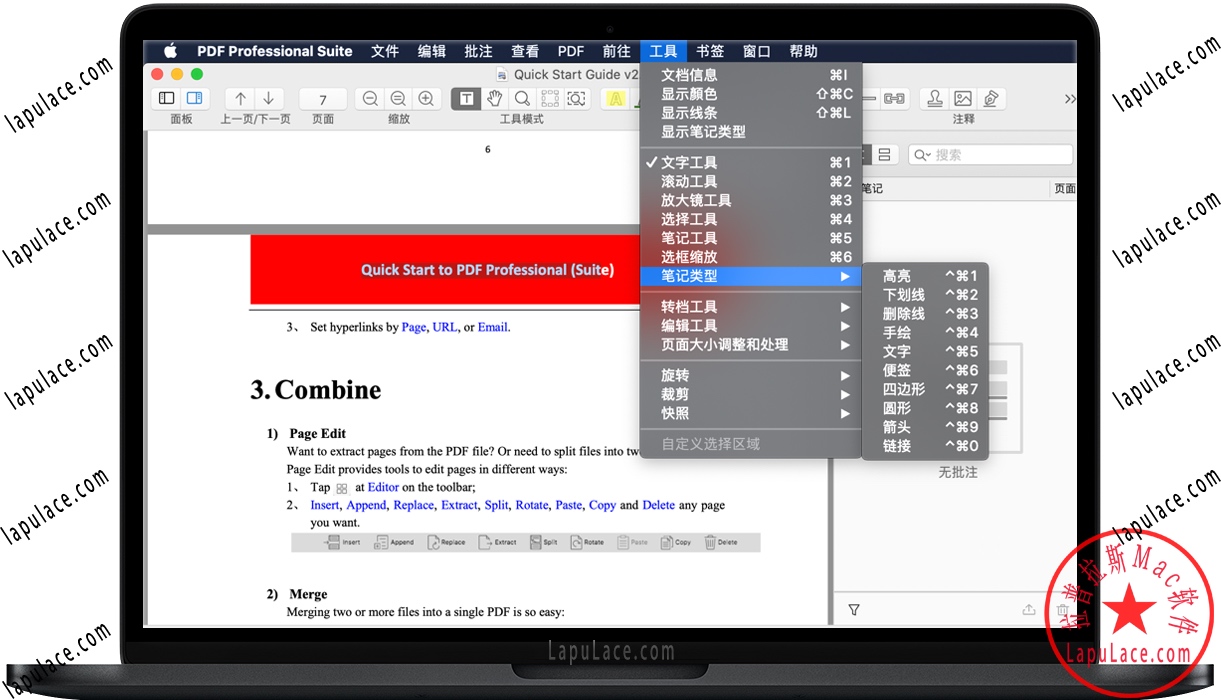Expand the 编辑工具 submenu

click(751, 326)
